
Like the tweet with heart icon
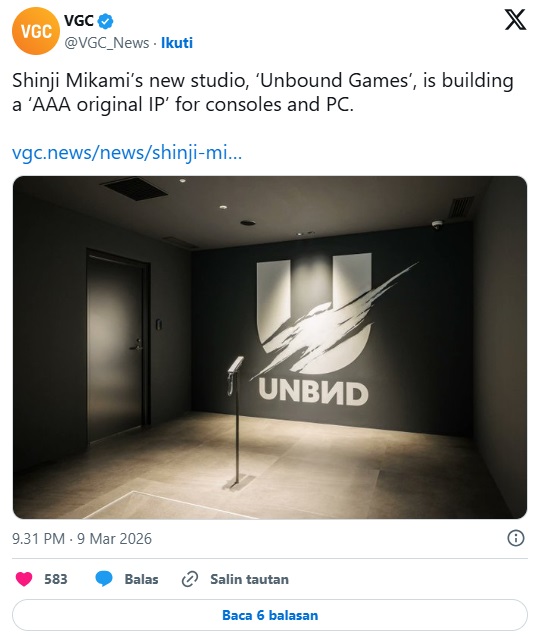tap(24, 579)
